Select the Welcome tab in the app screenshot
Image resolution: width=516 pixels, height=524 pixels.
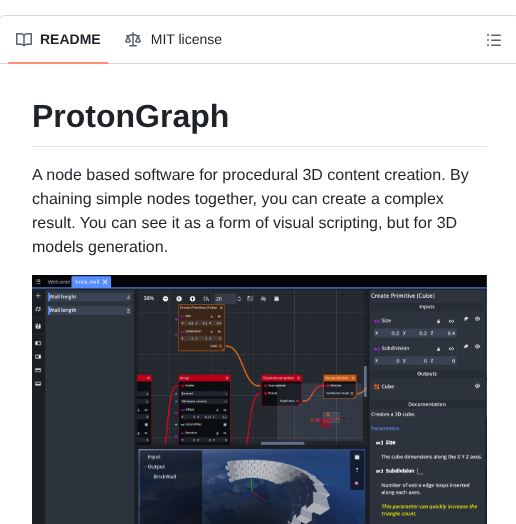tap(58, 282)
